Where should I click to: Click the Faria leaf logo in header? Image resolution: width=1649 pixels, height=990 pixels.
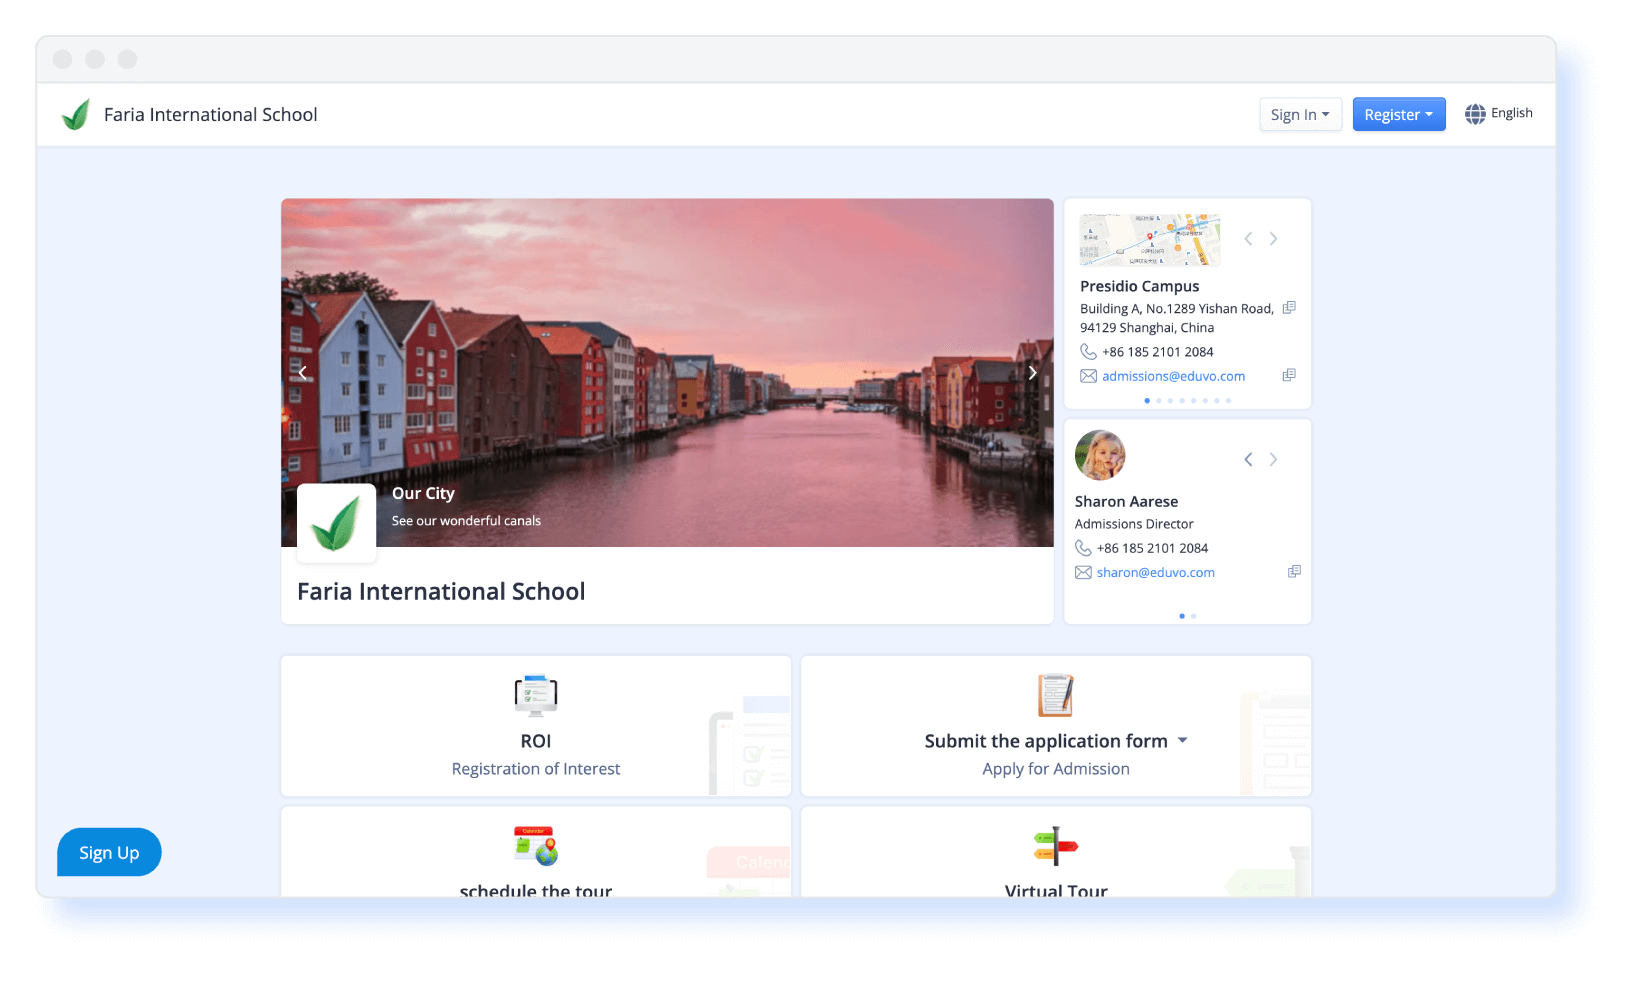click(x=76, y=115)
